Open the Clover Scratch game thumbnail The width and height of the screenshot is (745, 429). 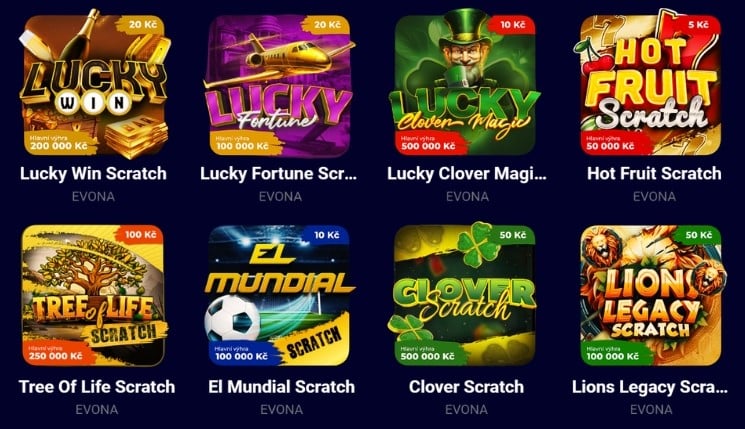click(x=465, y=295)
